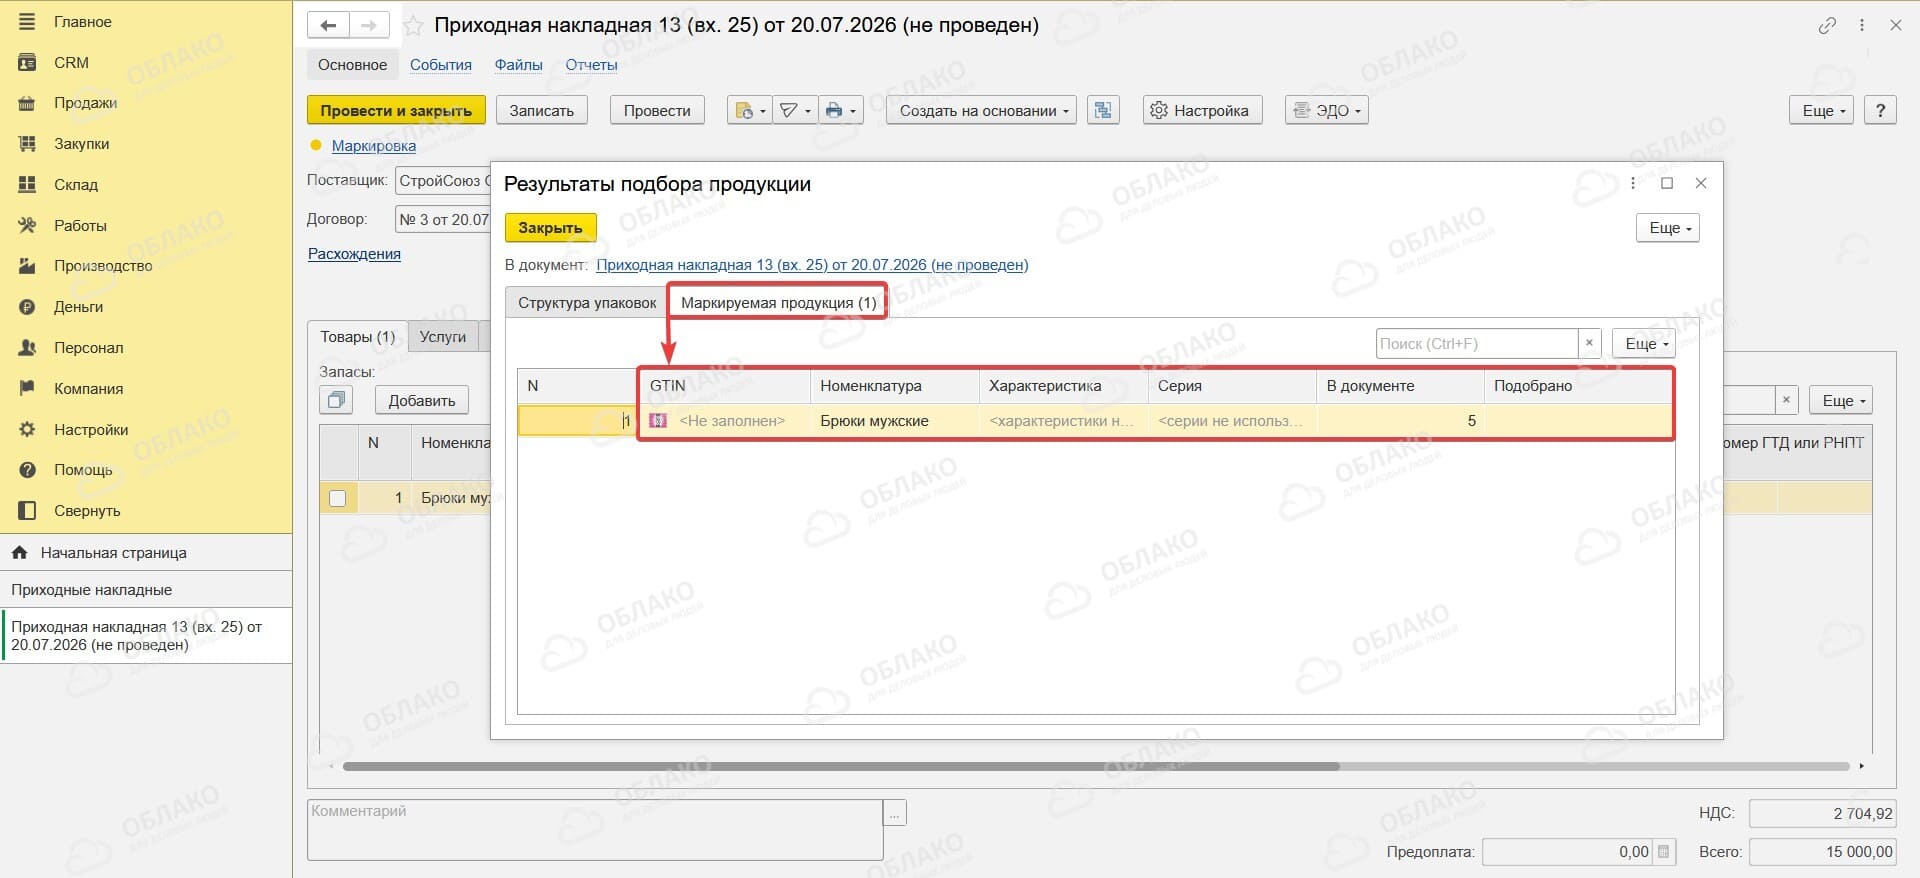1920x878 pixels.
Task: Click the home icon of Начальная страница
Action: coord(19,553)
